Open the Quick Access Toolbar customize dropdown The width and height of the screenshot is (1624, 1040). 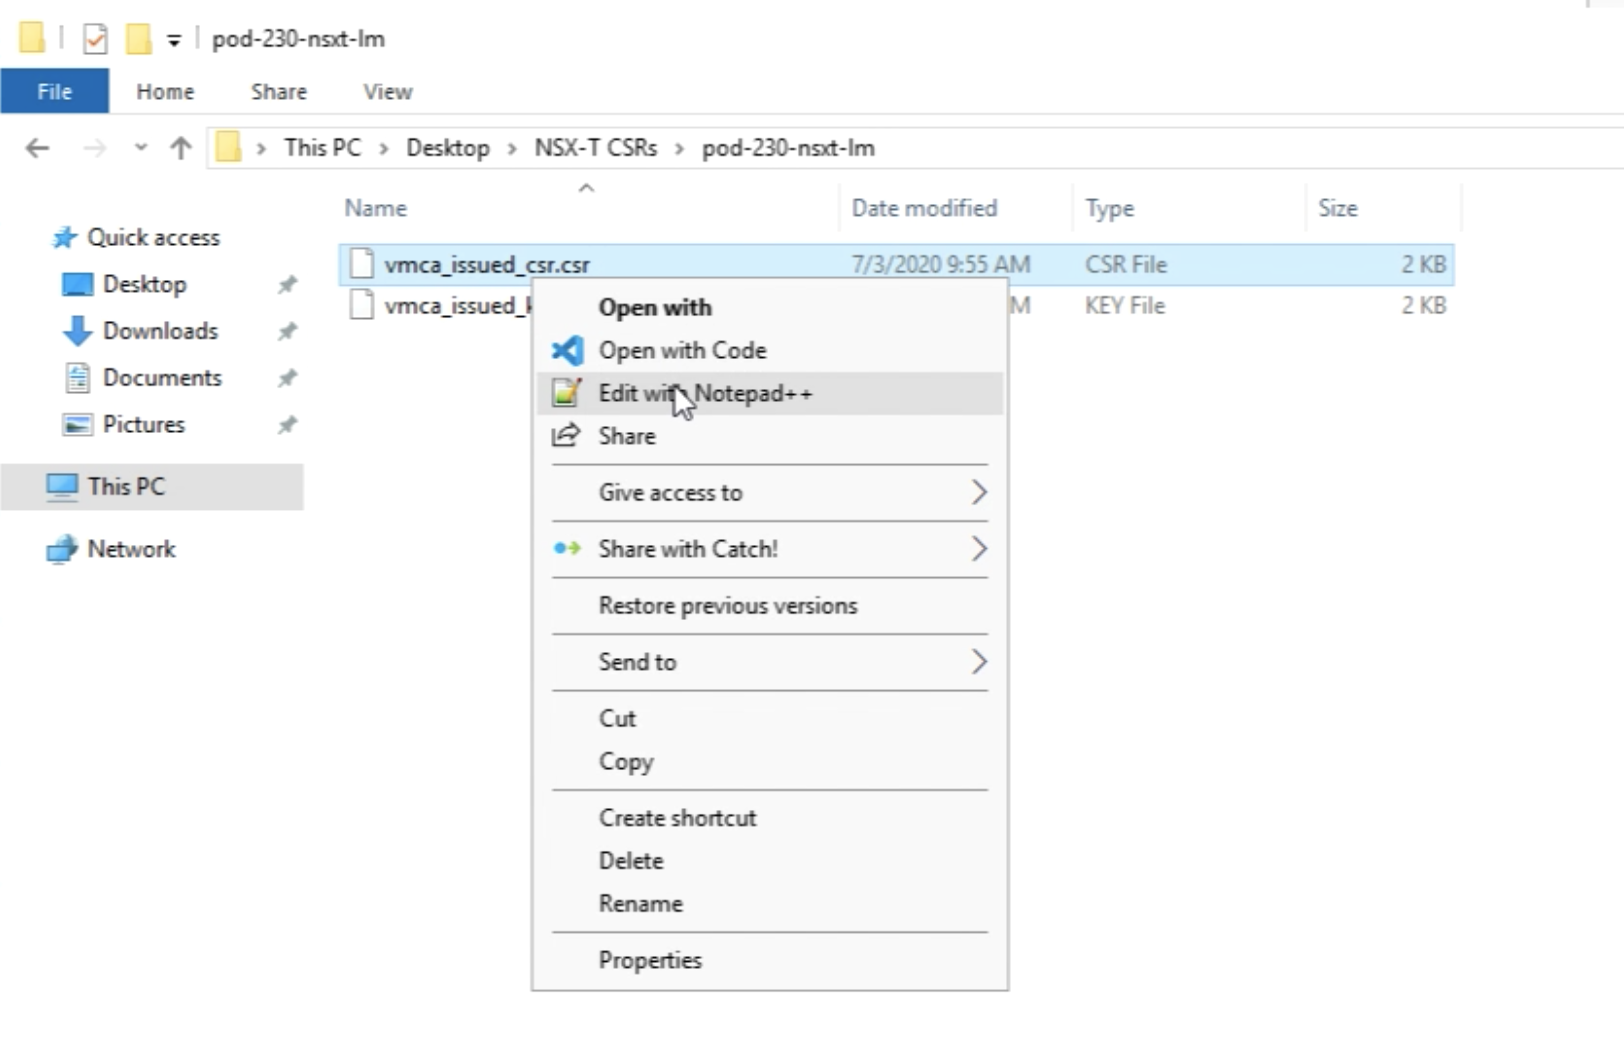tap(174, 40)
